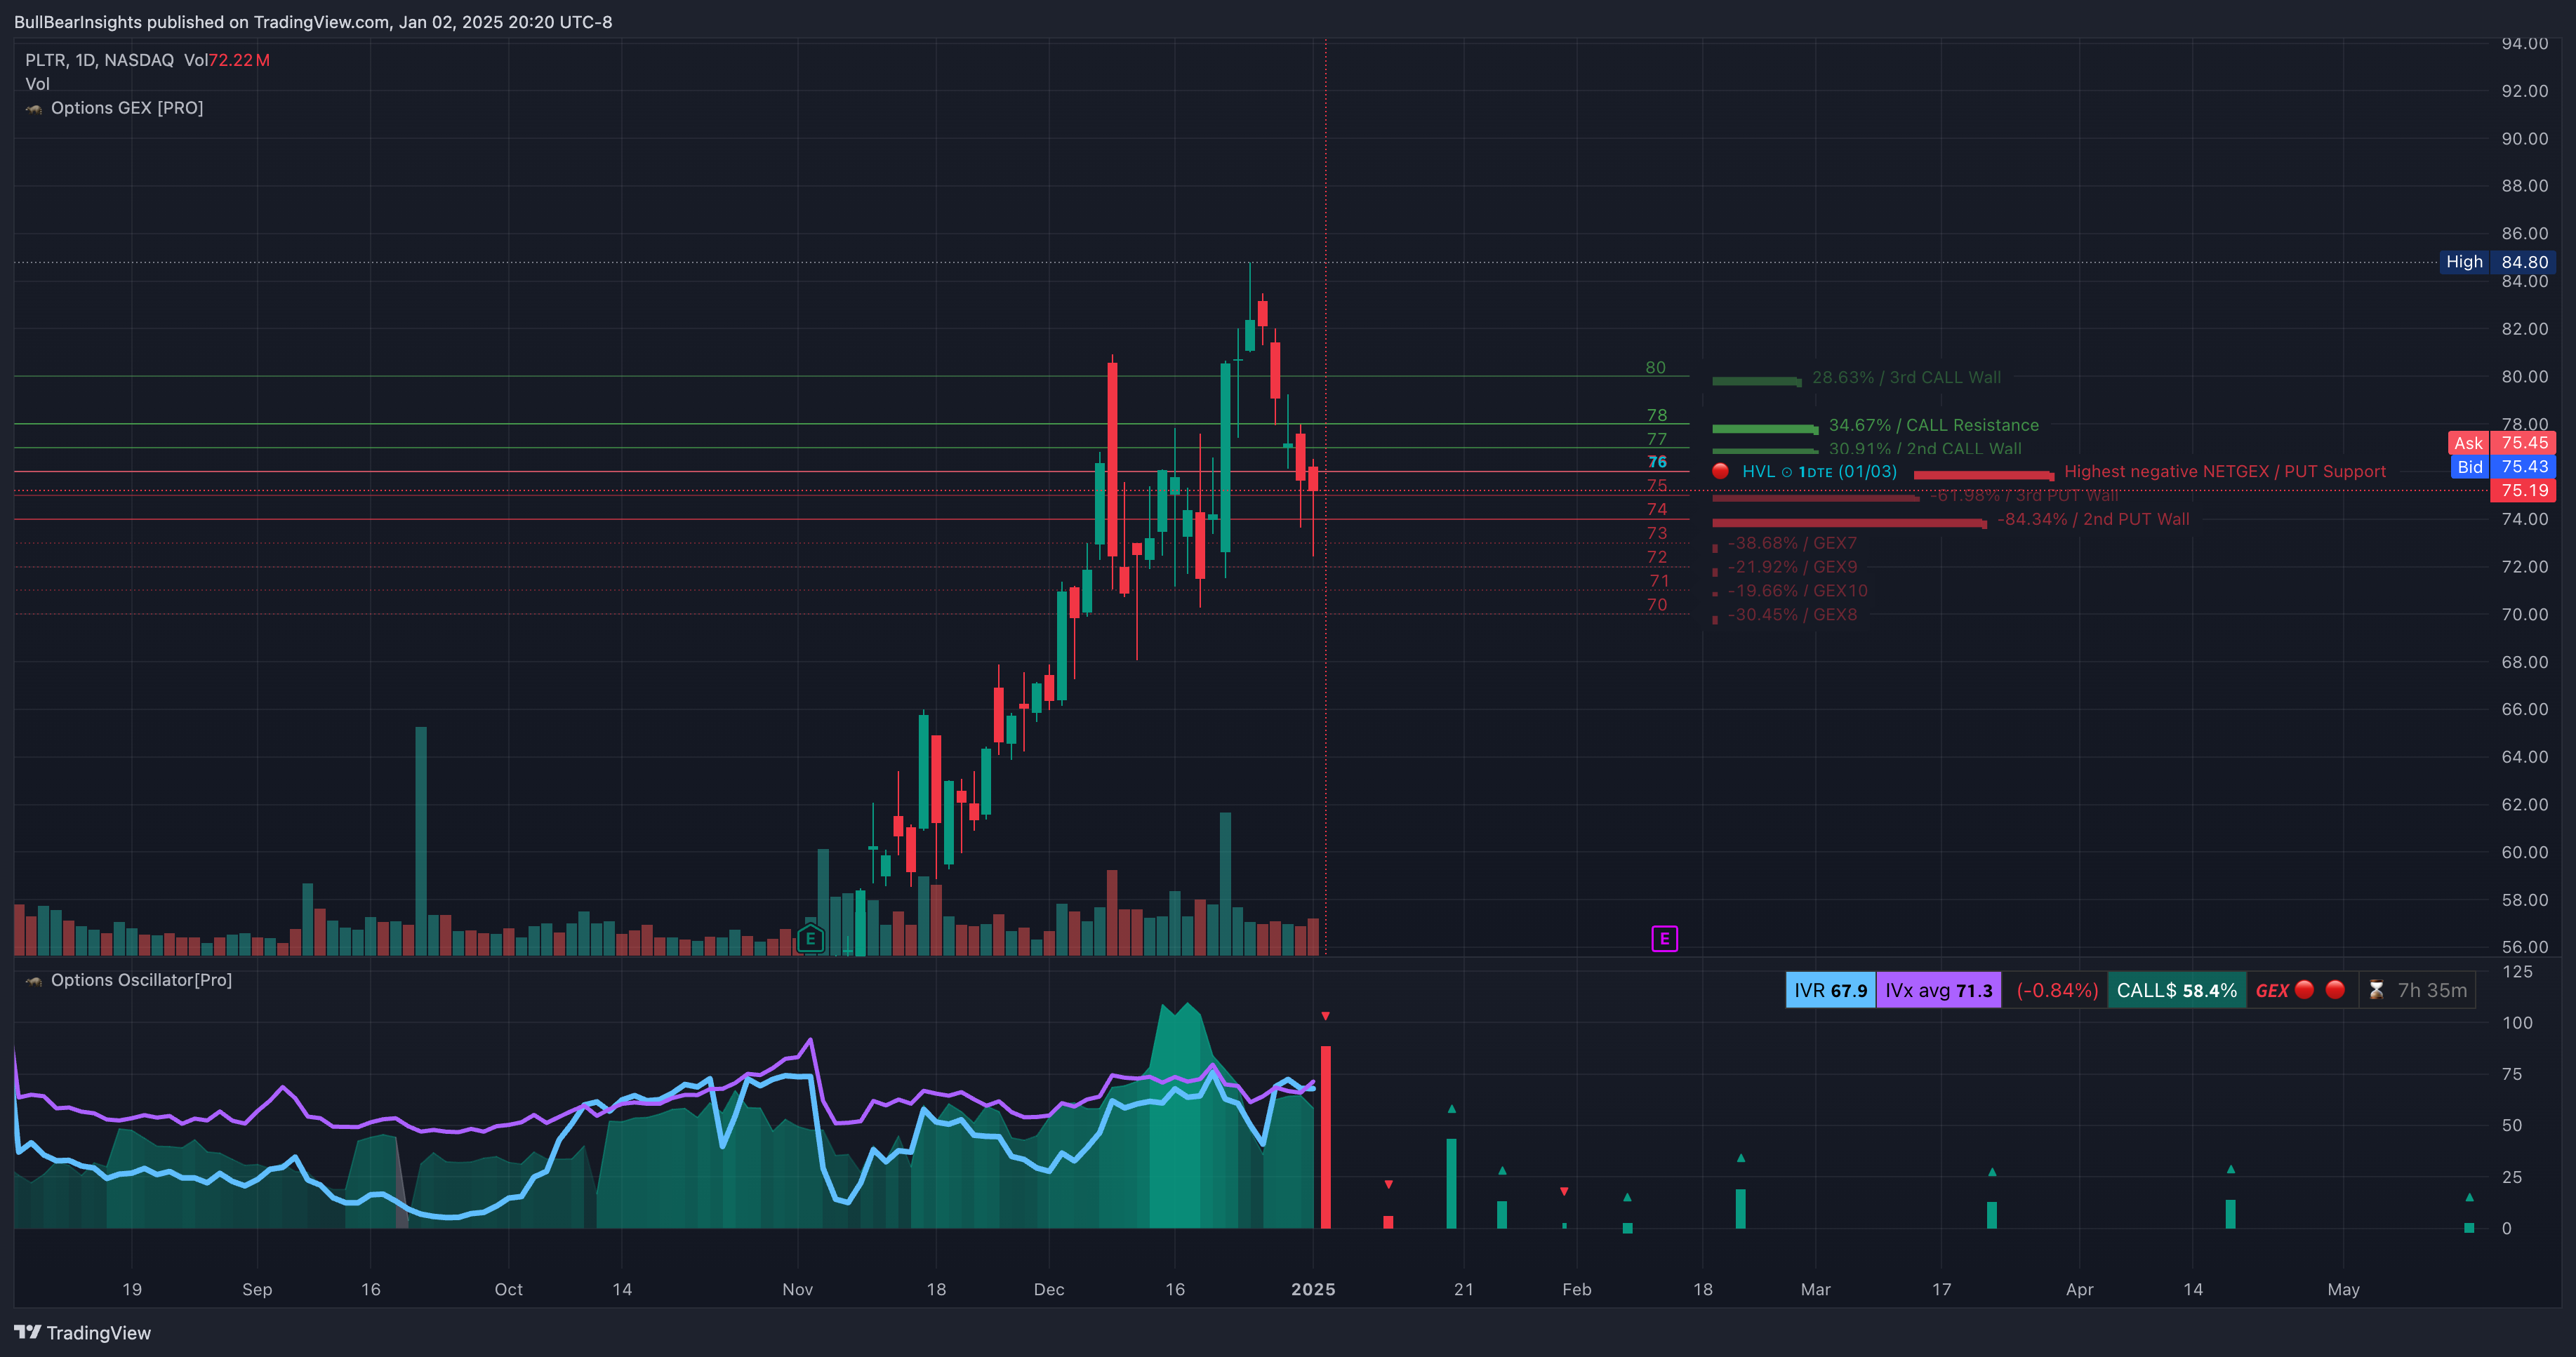Click the (-0.84%) change label
Viewport: 2576px width, 1357px height.
click(2057, 990)
